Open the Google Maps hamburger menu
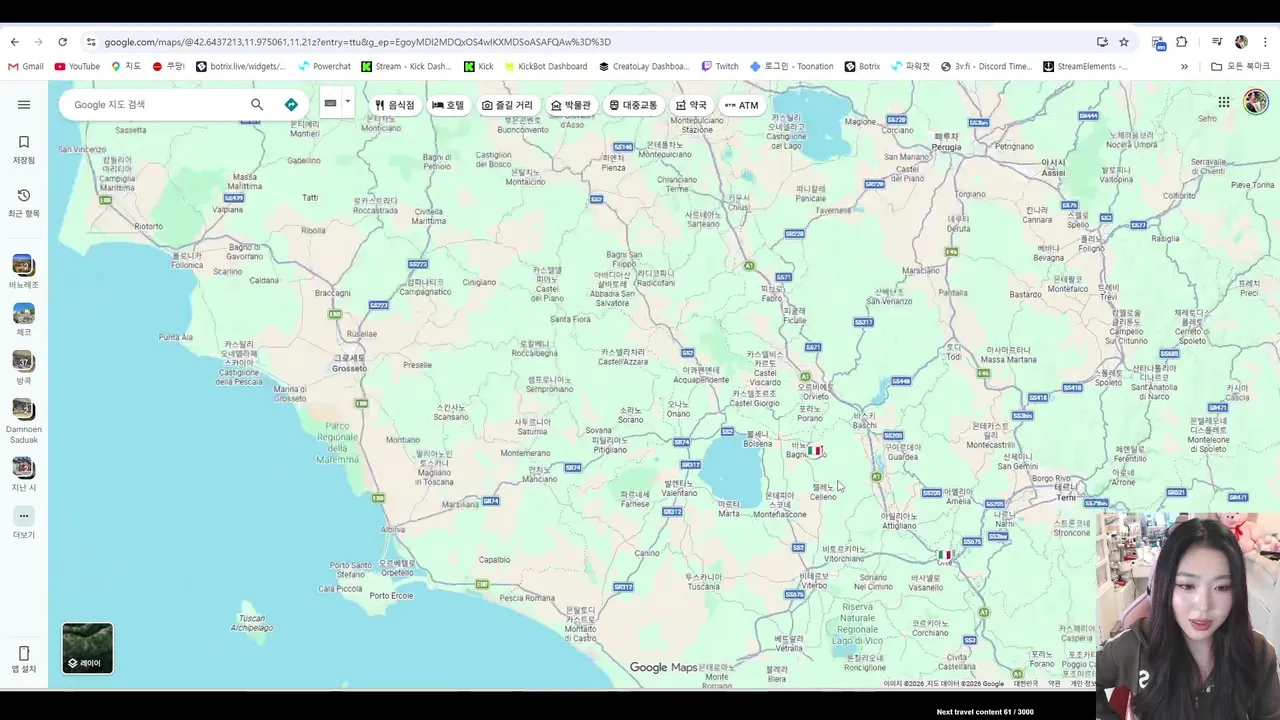This screenshot has height=720, width=1280. point(24,104)
